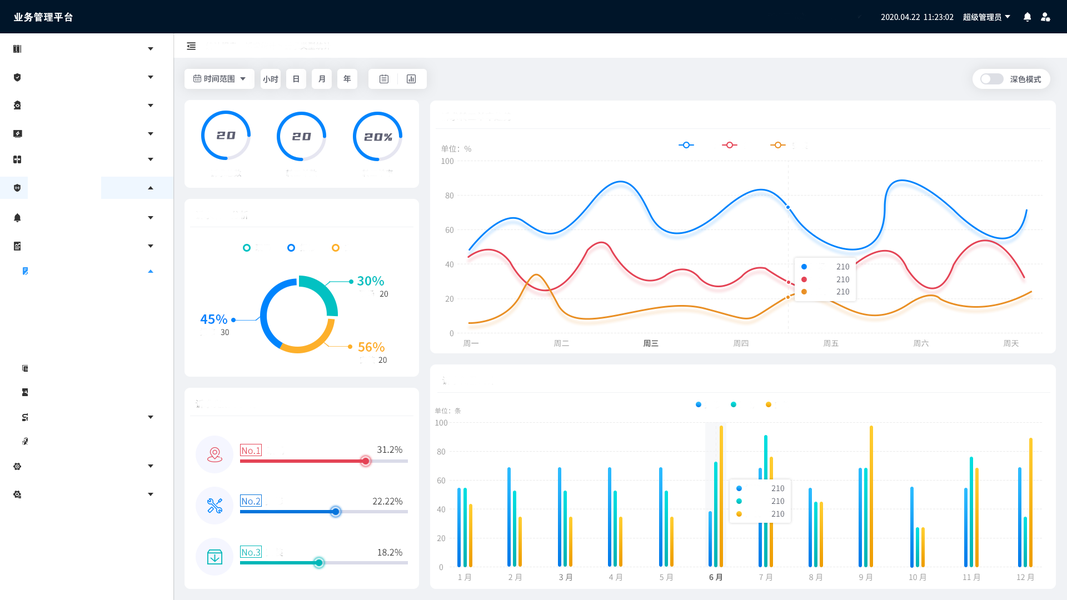Select the 年 year granularity button
This screenshot has height=600, width=1067.
pos(347,79)
